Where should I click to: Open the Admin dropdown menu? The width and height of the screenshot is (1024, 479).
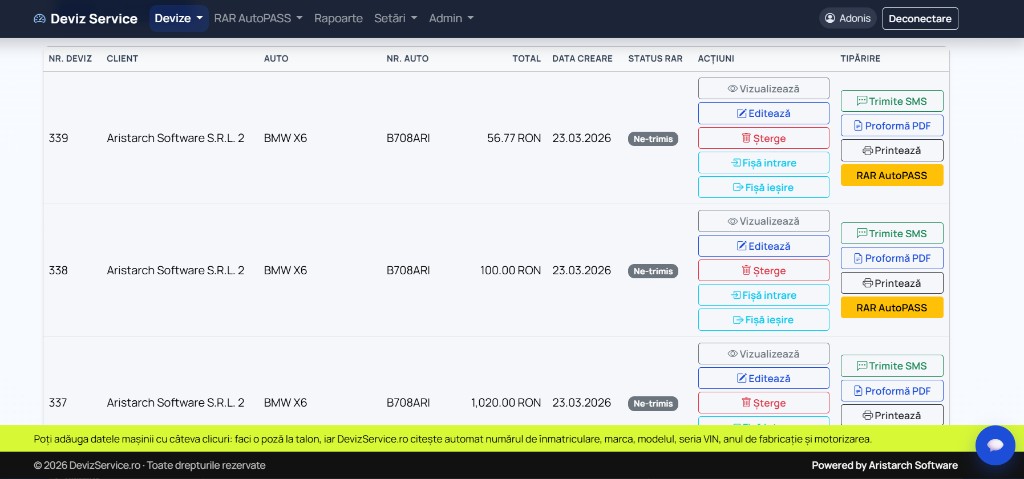451,18
